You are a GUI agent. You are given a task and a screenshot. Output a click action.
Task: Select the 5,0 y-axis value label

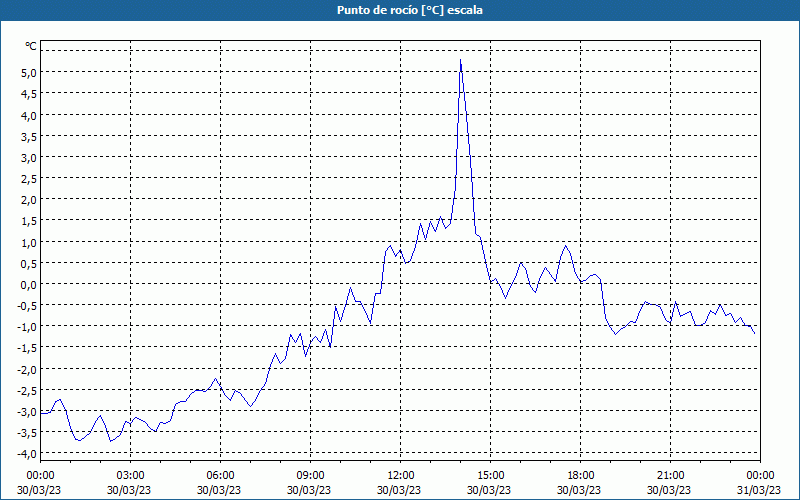coord(29,72)
